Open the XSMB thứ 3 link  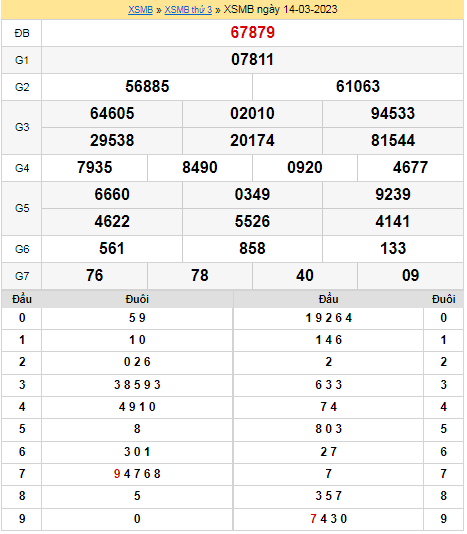point(188,9)
